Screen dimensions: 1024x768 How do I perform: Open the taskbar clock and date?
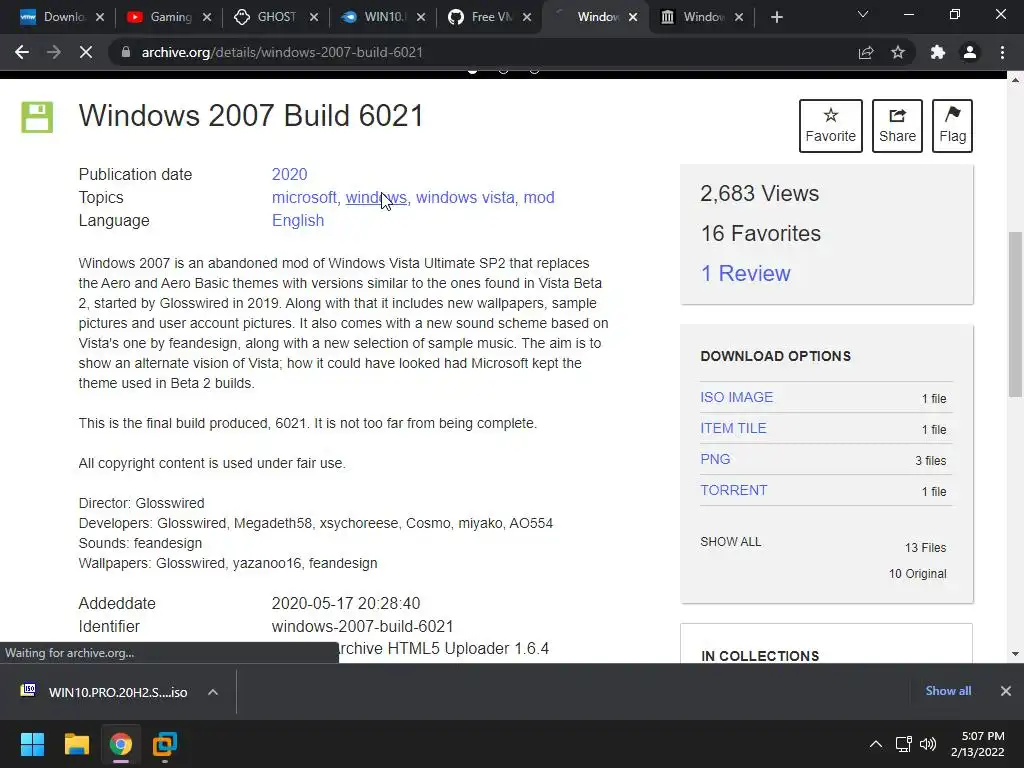[x=978, y=744]
